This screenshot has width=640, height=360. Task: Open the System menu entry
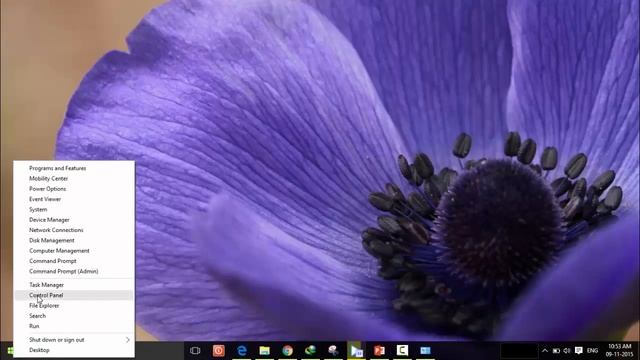tap(74, 209)
